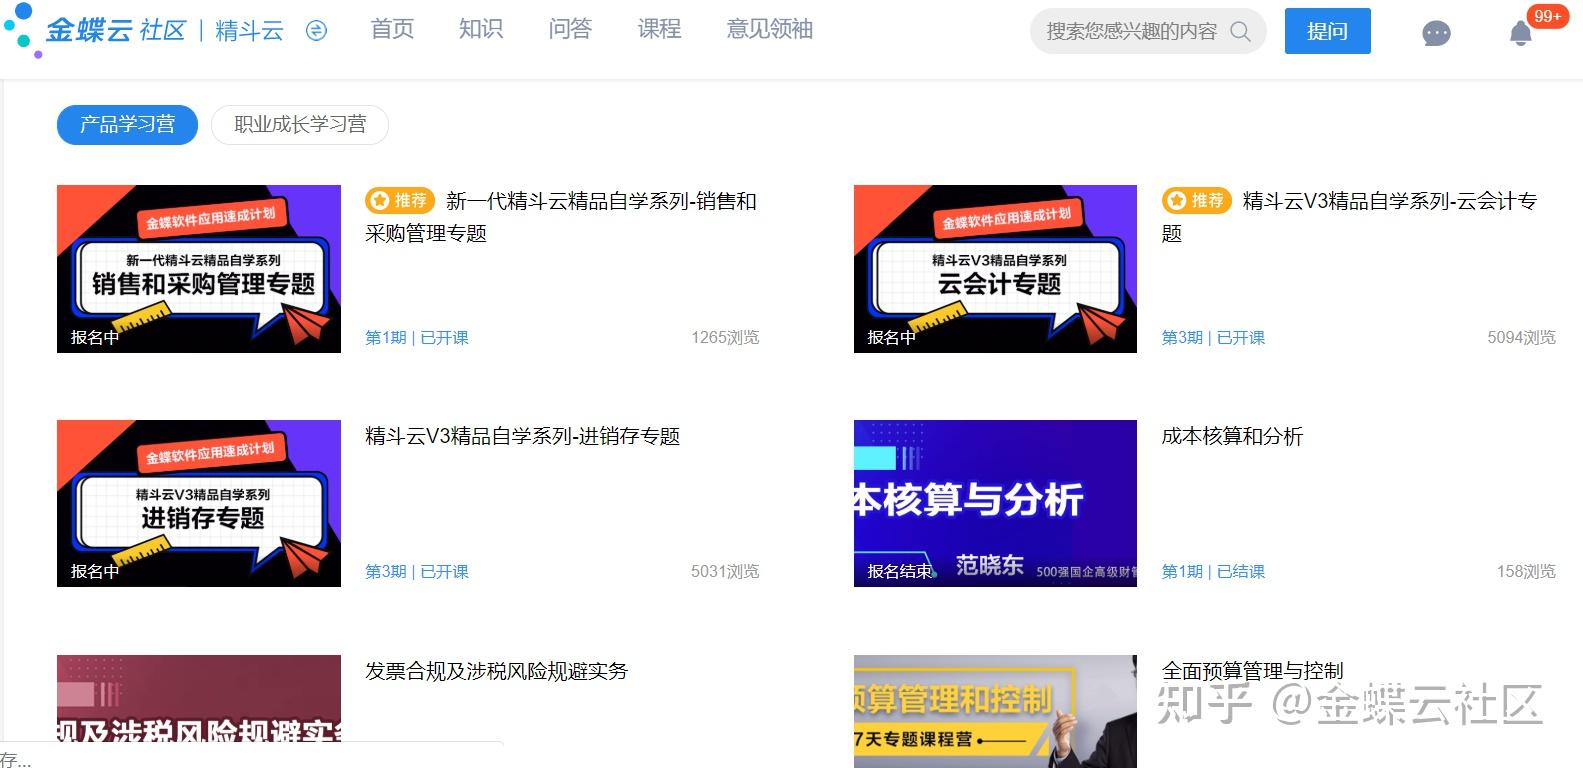The height and width of the screenshot is (768, 1583).
Task: Open the 发票合规及涉税风险规避实务 title link
Action: (496, 671)
